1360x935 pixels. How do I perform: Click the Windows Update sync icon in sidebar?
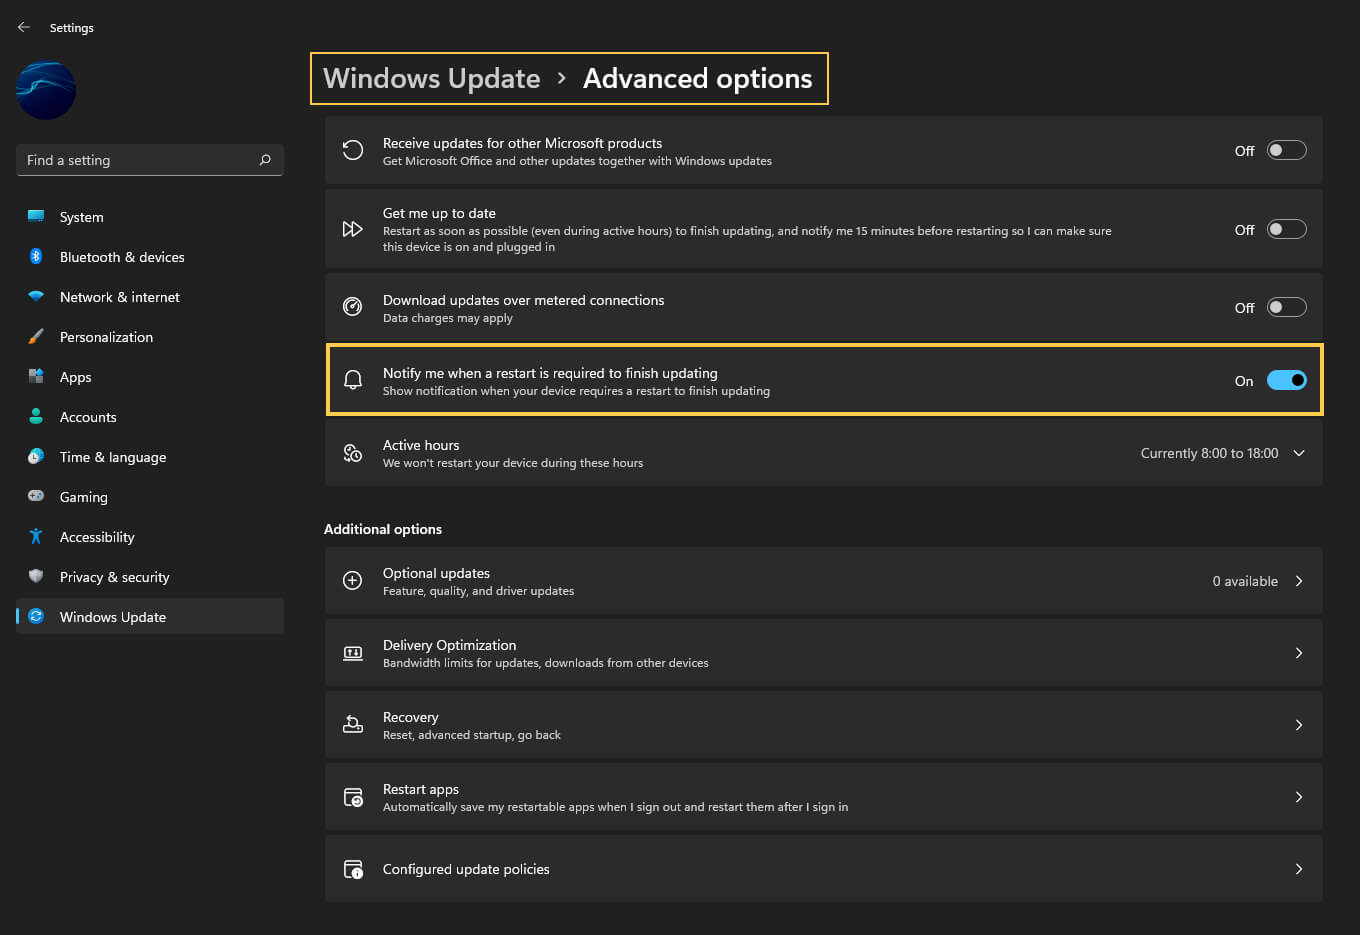(36, 616)
